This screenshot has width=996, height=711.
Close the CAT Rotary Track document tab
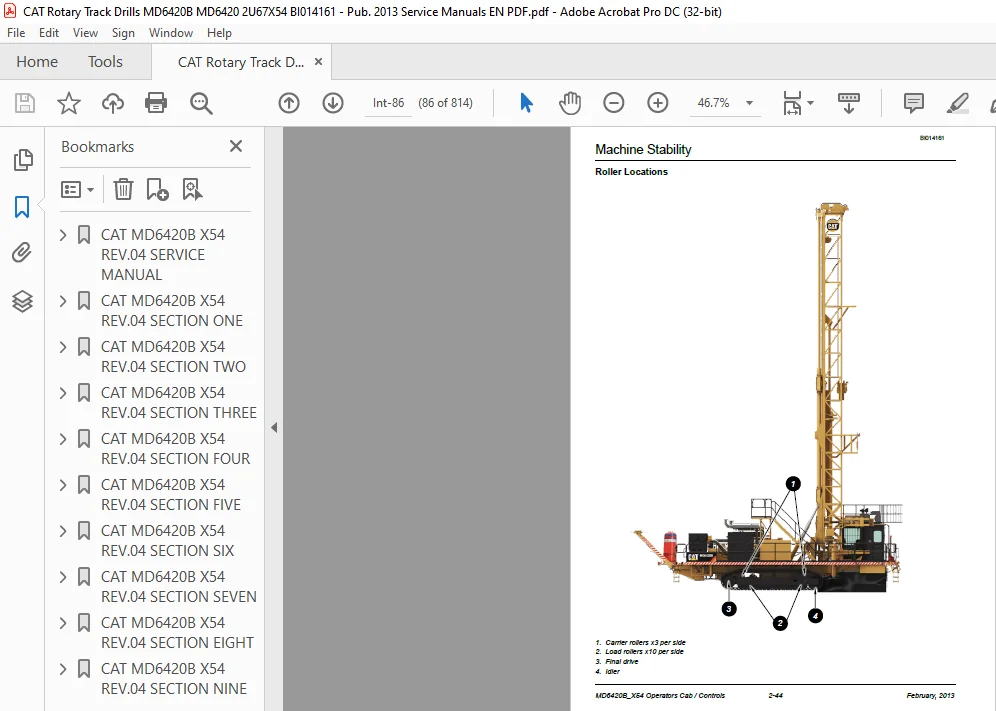pos(318,62)
